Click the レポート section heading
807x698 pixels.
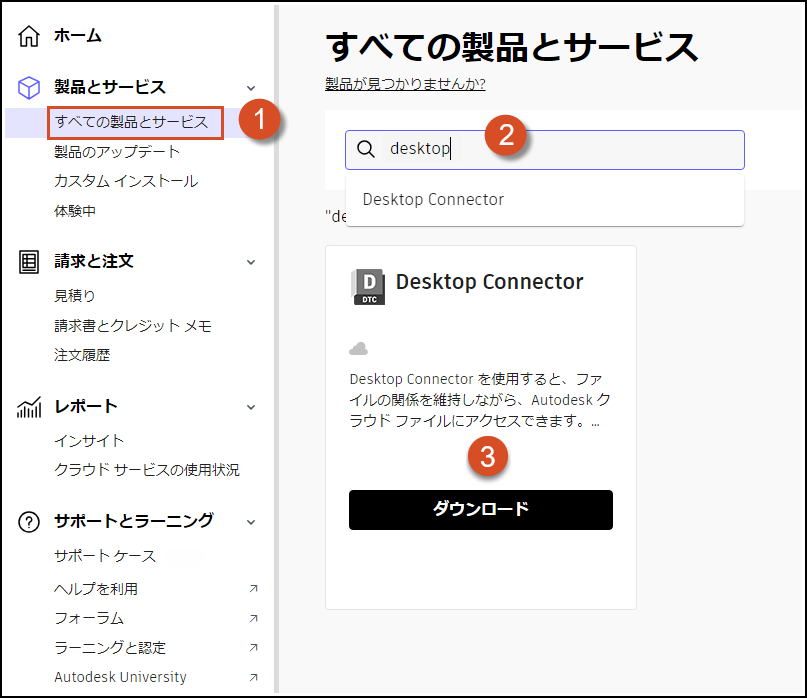[86, 407]
